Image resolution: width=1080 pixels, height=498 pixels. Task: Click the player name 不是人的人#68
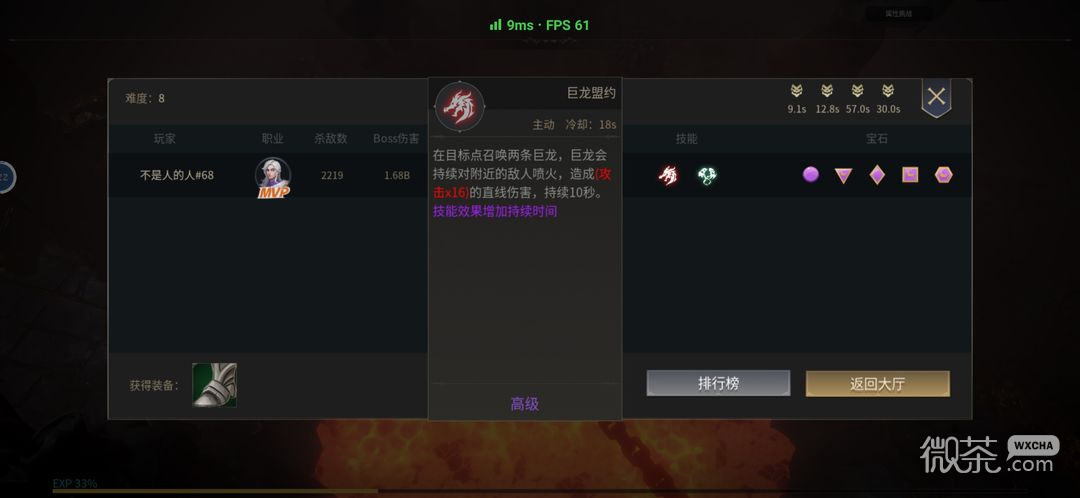(177, 175)
